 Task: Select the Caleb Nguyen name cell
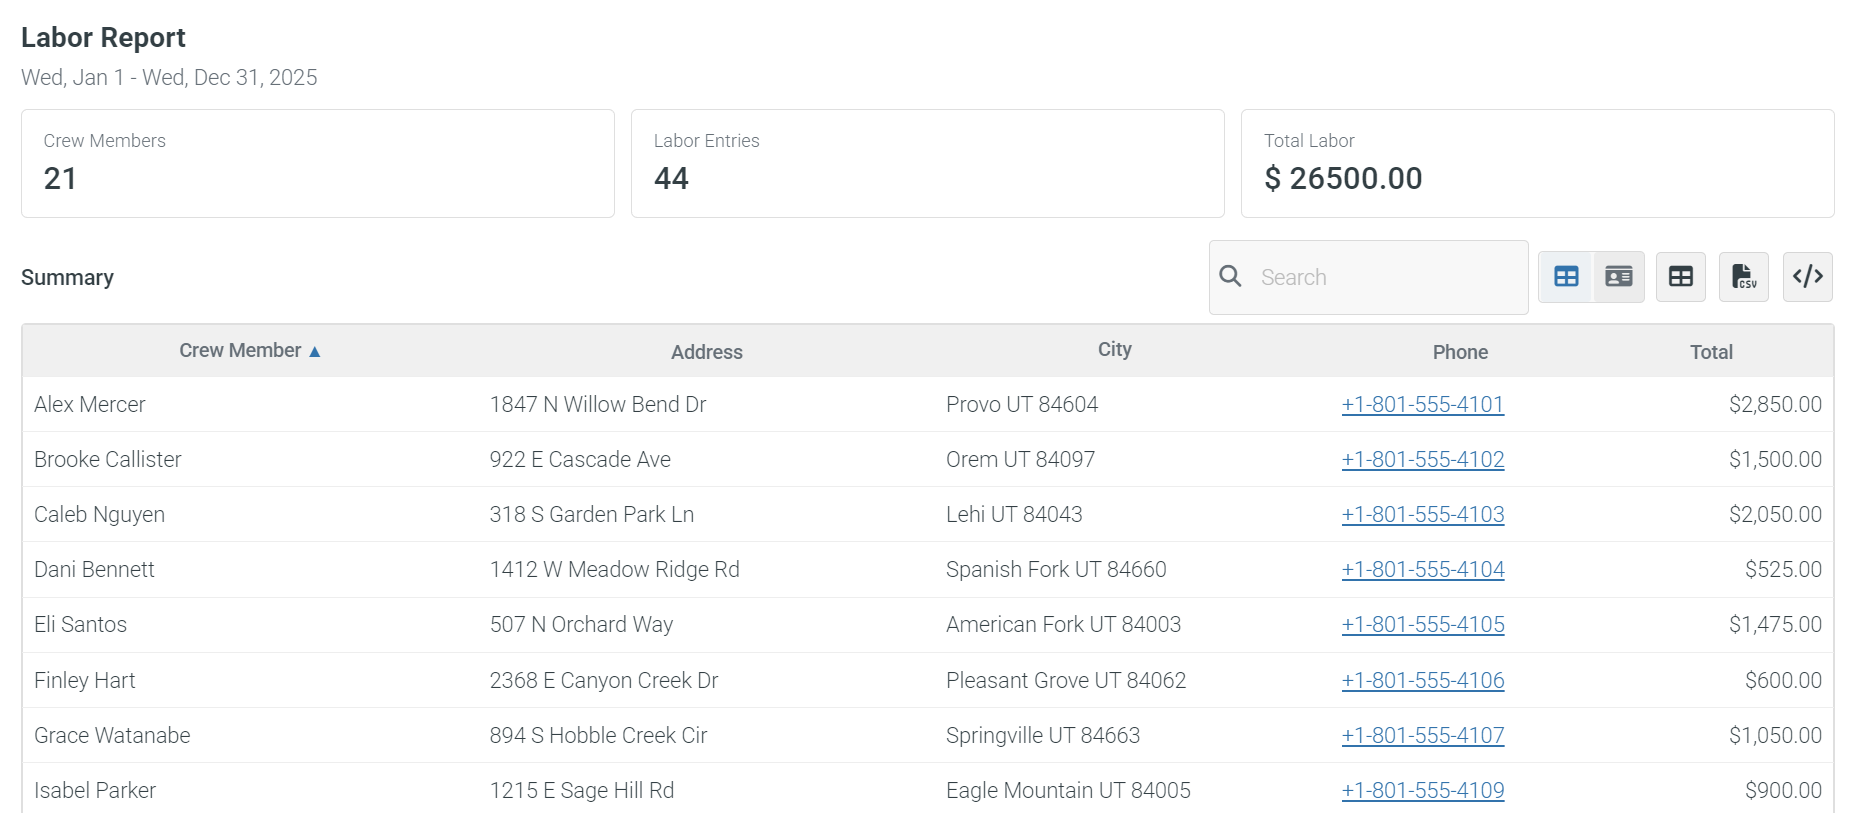point(100,514)
